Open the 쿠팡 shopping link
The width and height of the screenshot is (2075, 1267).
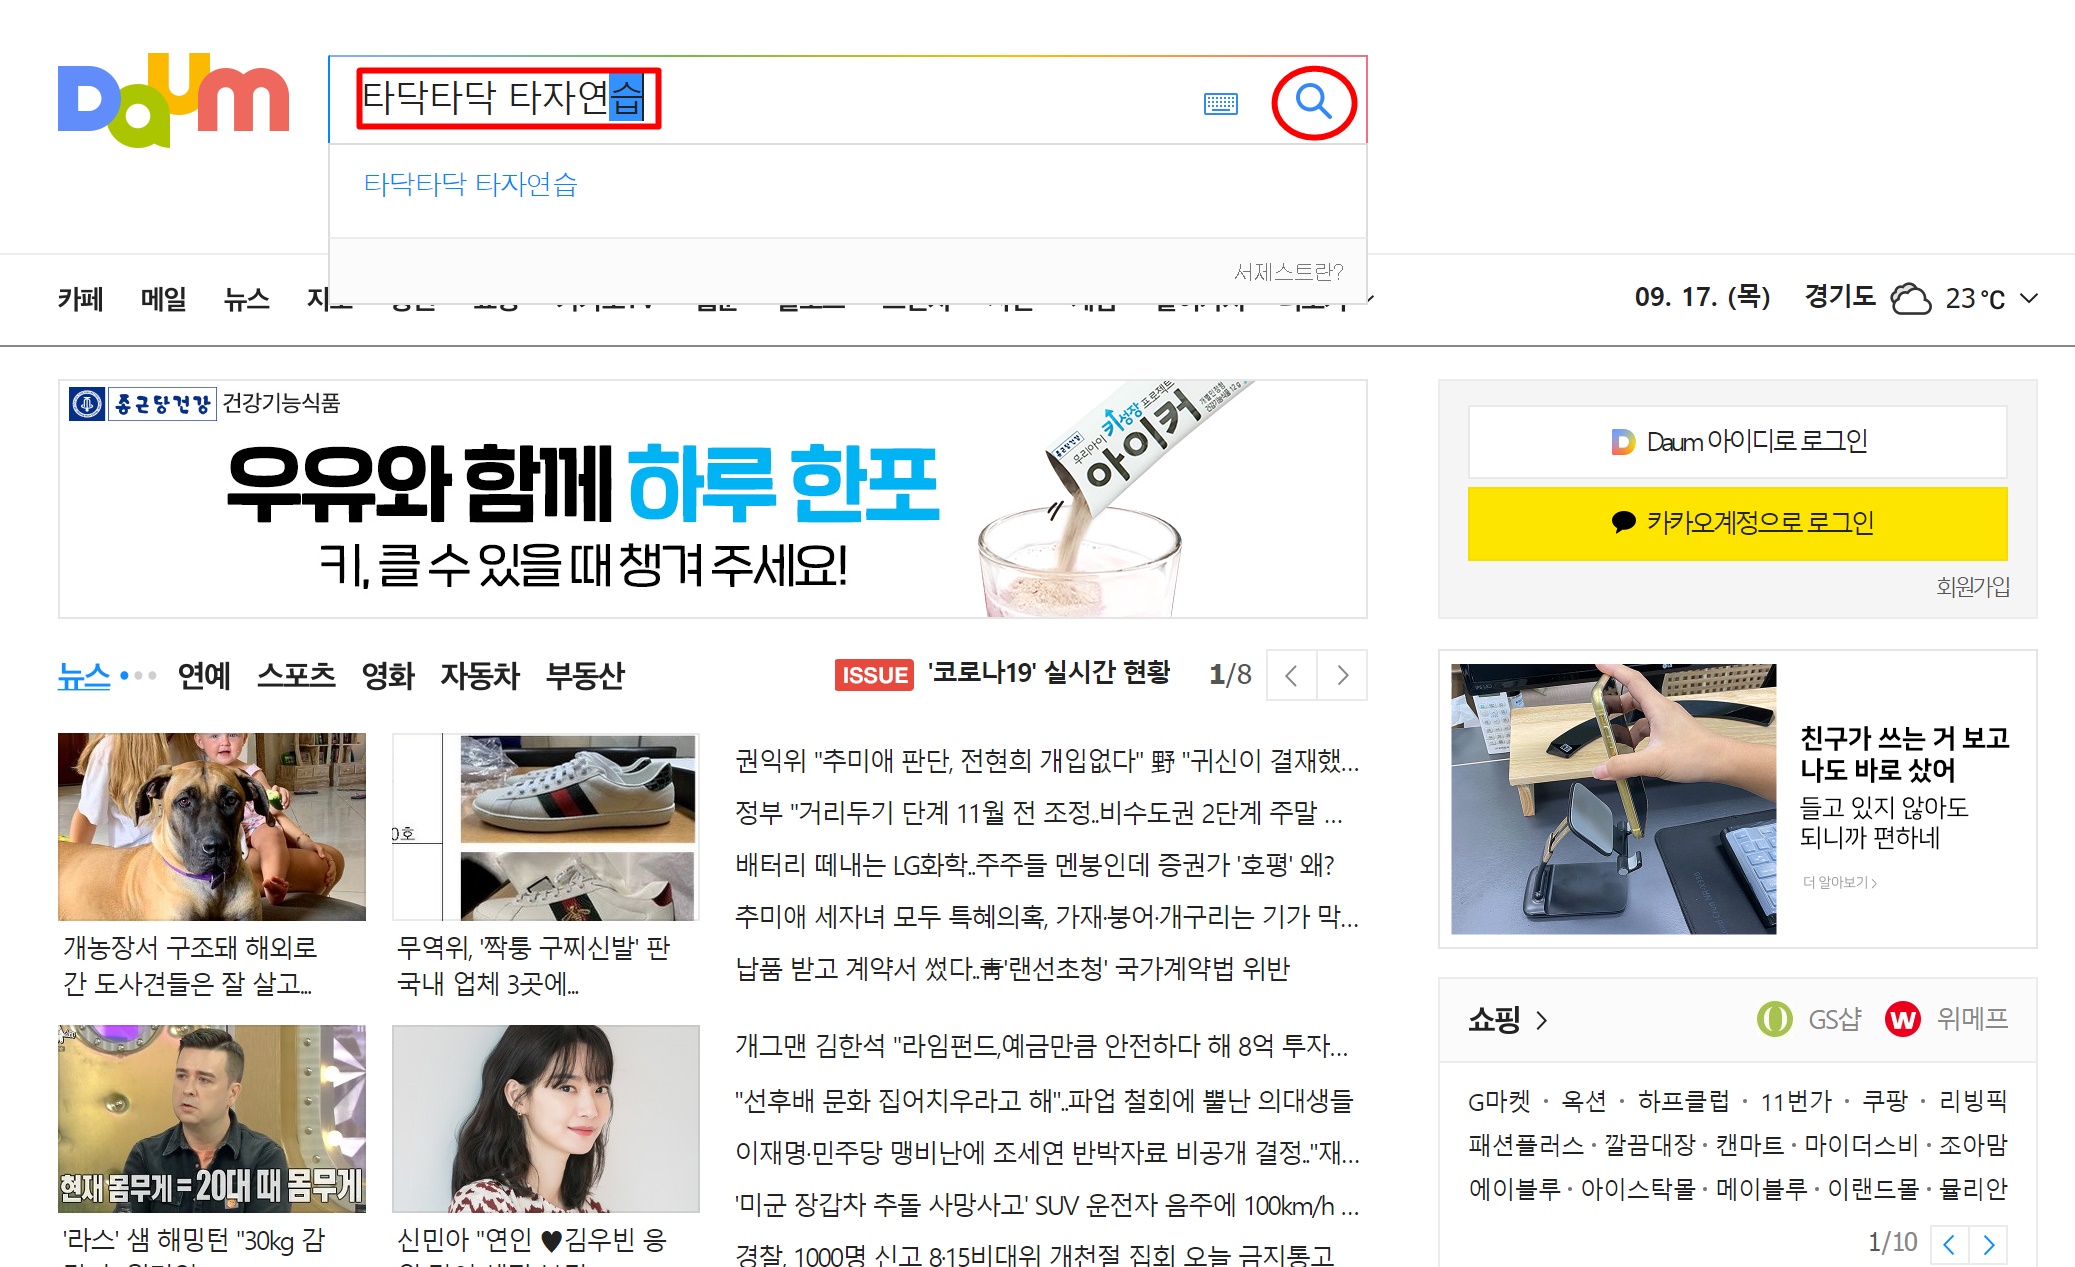(x=1885, y=1102)
